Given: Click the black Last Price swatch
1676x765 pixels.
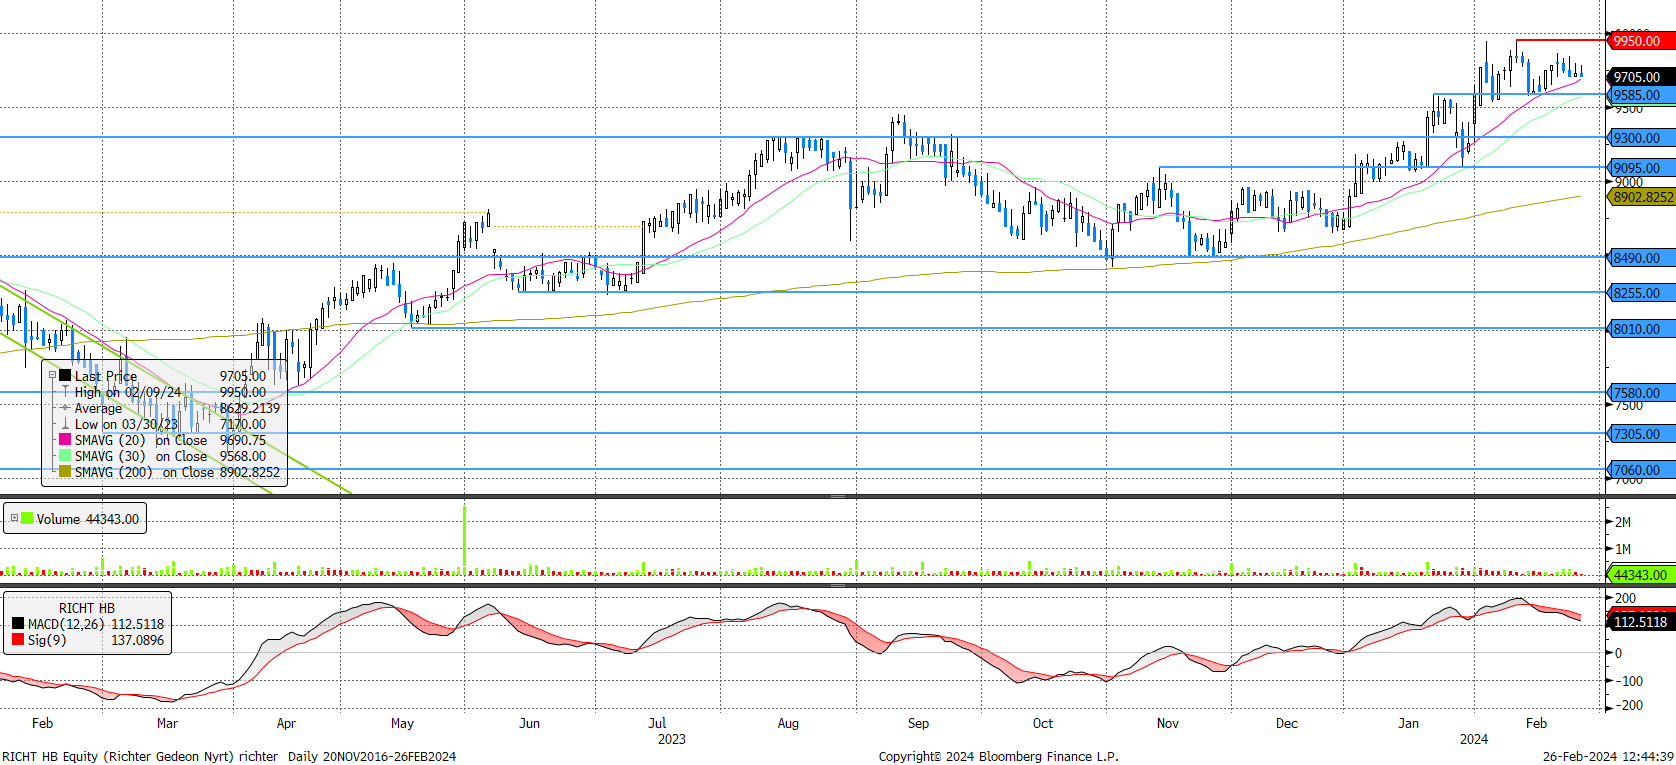Looking at the screenshot, I should pyautogui.click(x=65, y=376).
